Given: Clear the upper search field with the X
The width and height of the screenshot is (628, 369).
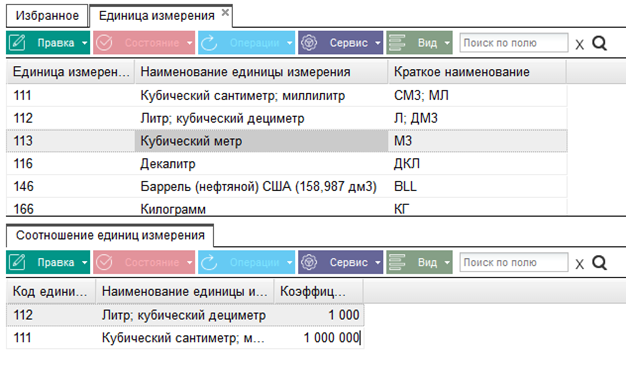Looking at the screenshot, I should point(579,44).
